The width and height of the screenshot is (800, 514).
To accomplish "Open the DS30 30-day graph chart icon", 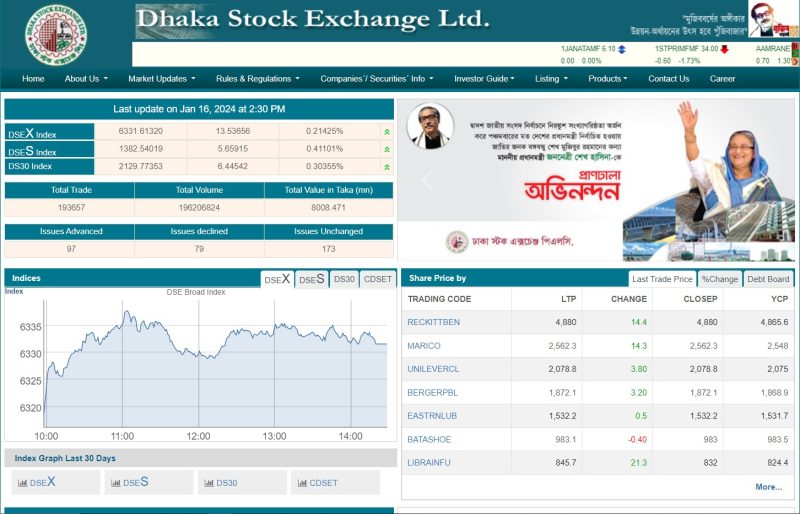I will point(208,483).
